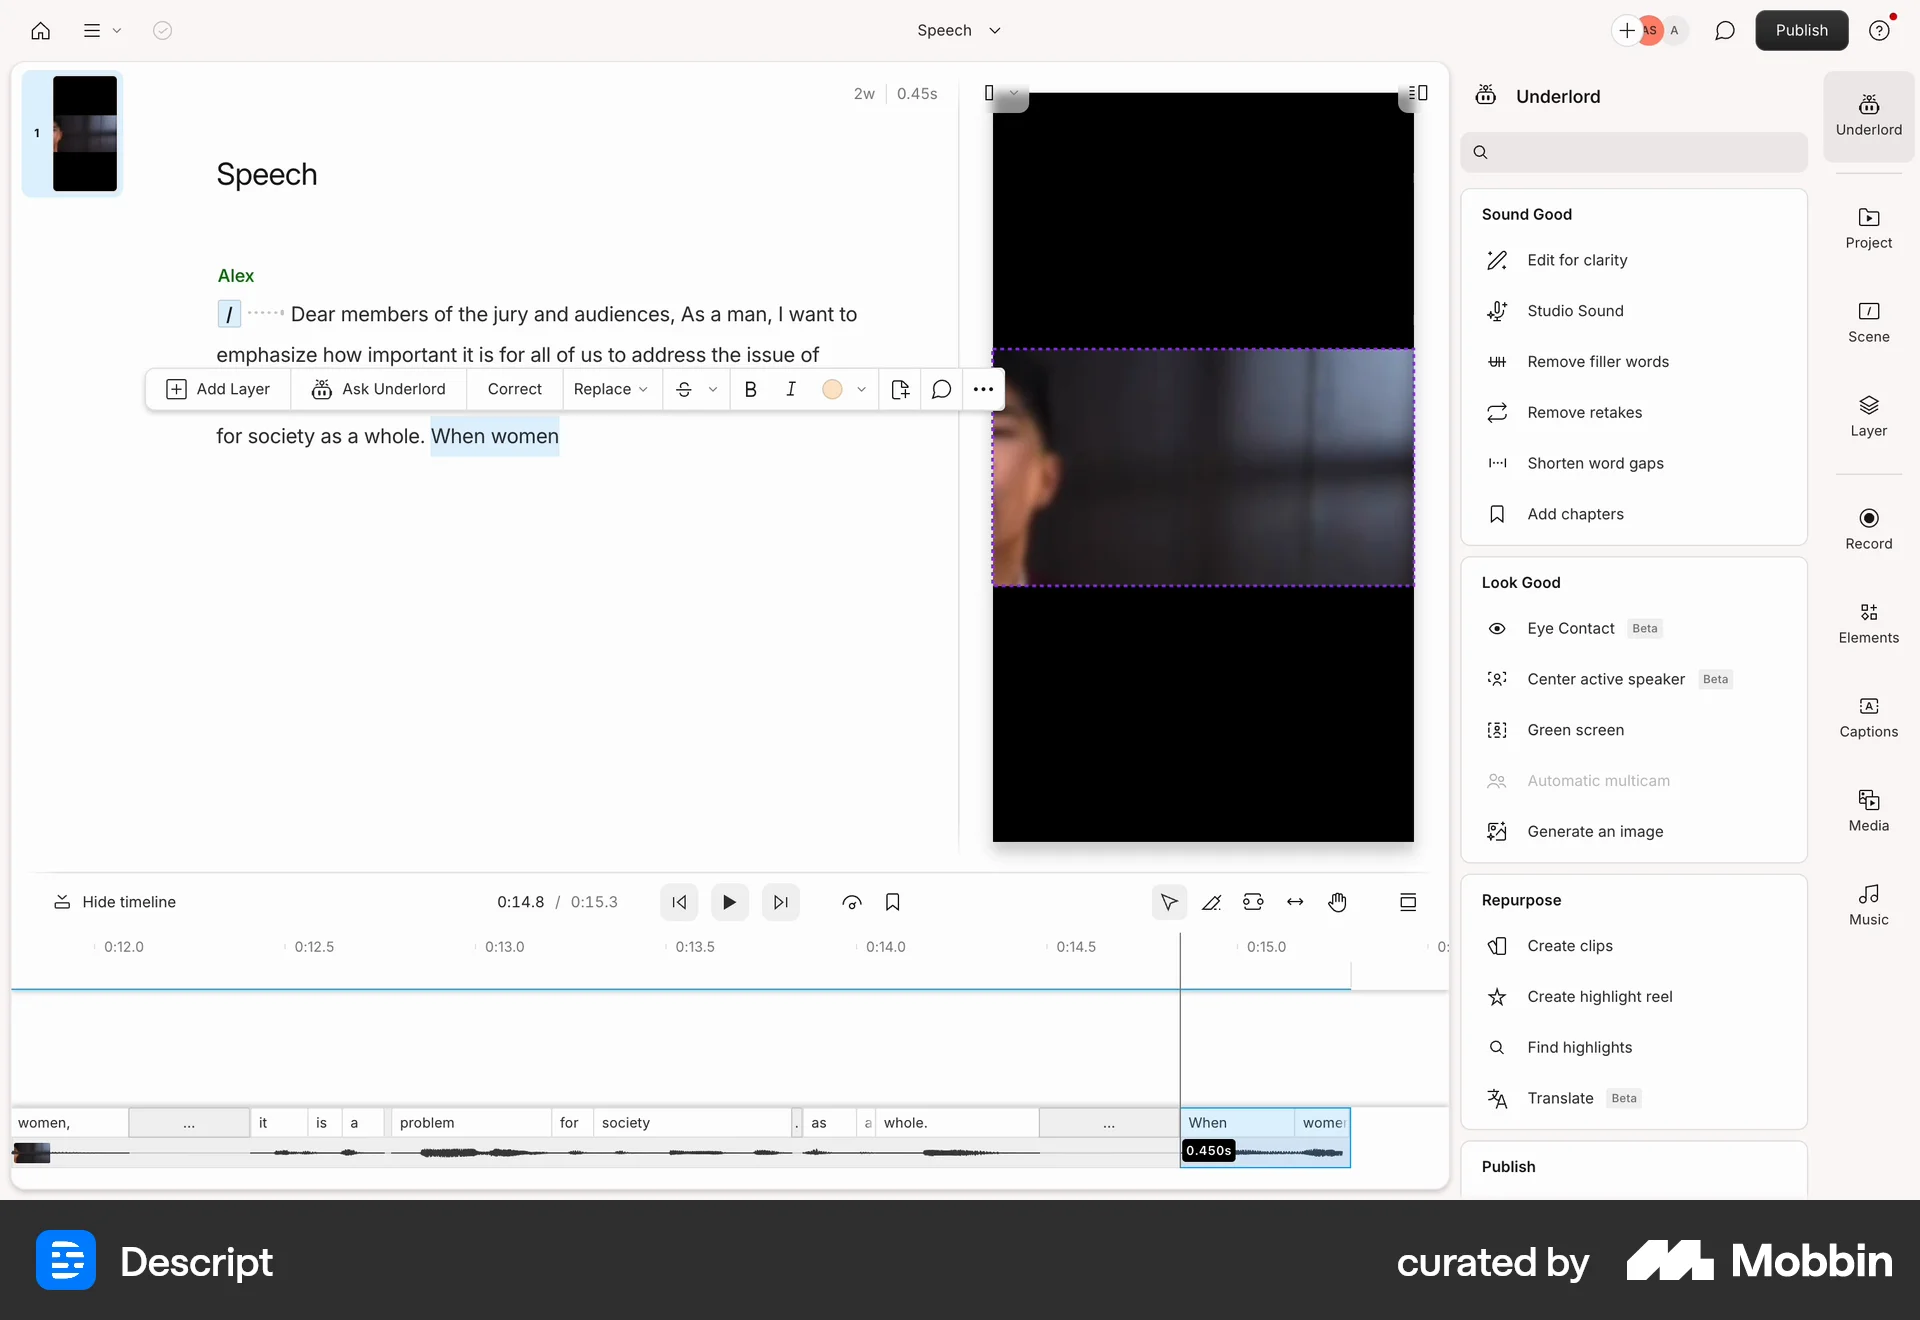Viewport: 1920px width, 1320px height.
Task: Open the Underlord panel from the right sidebar
Action: pyautogui.click(x=1868, y=116)
